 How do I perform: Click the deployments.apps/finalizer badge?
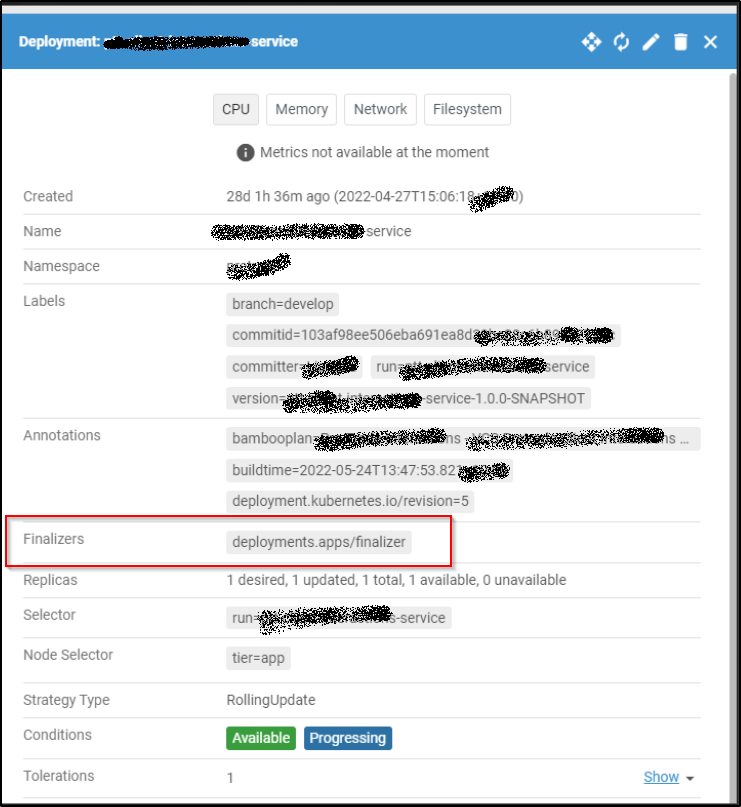(x=320, y=542)
